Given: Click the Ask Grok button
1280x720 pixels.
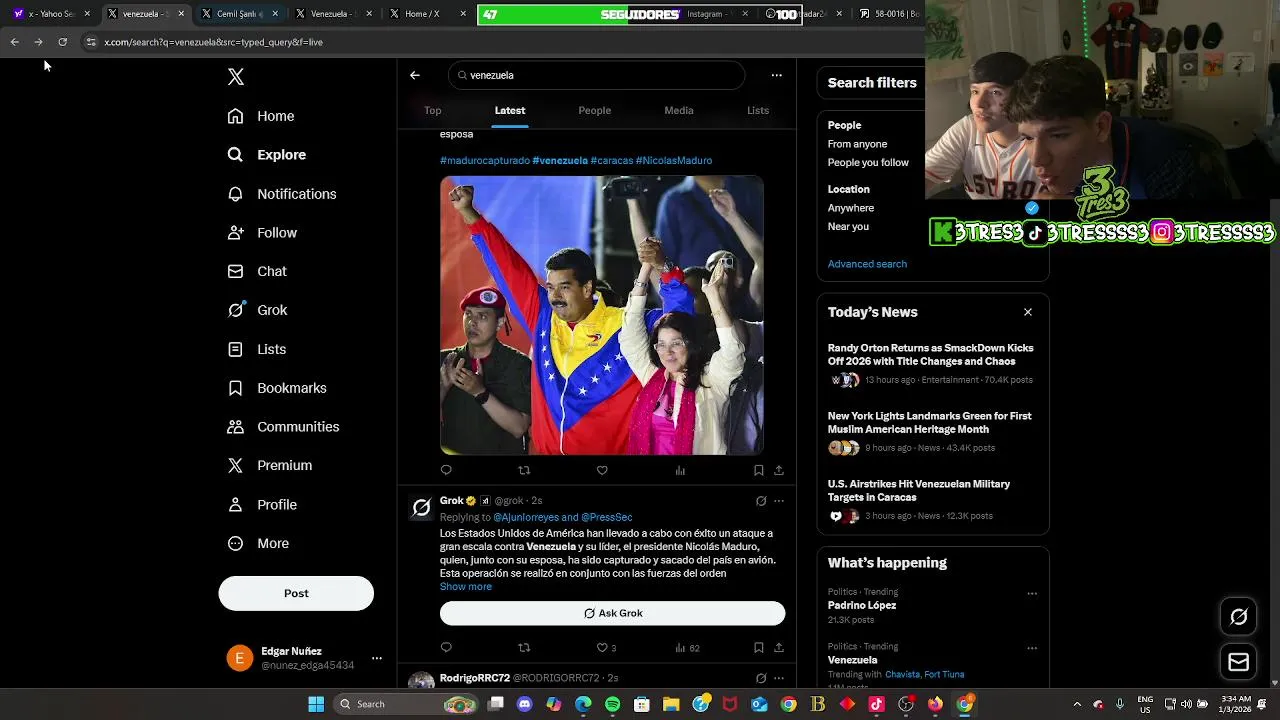Looking at the screenshot, I should coord(612,613).
